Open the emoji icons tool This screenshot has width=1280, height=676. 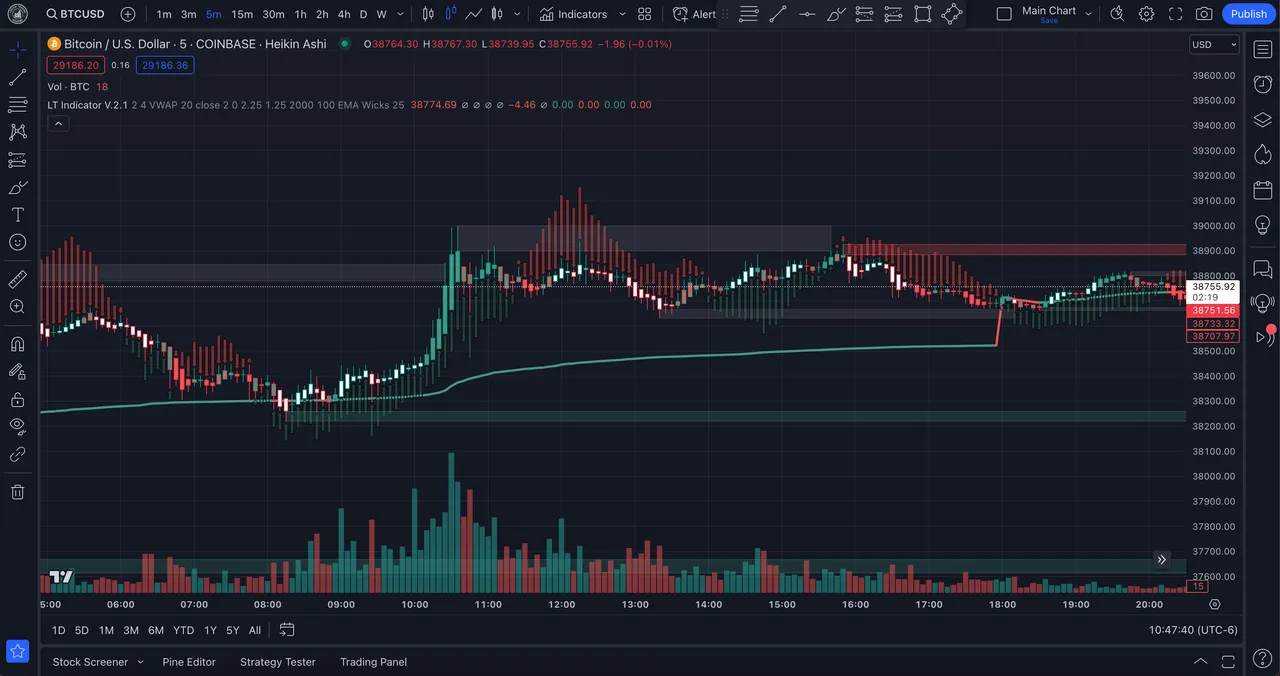[x=18, y=242]
